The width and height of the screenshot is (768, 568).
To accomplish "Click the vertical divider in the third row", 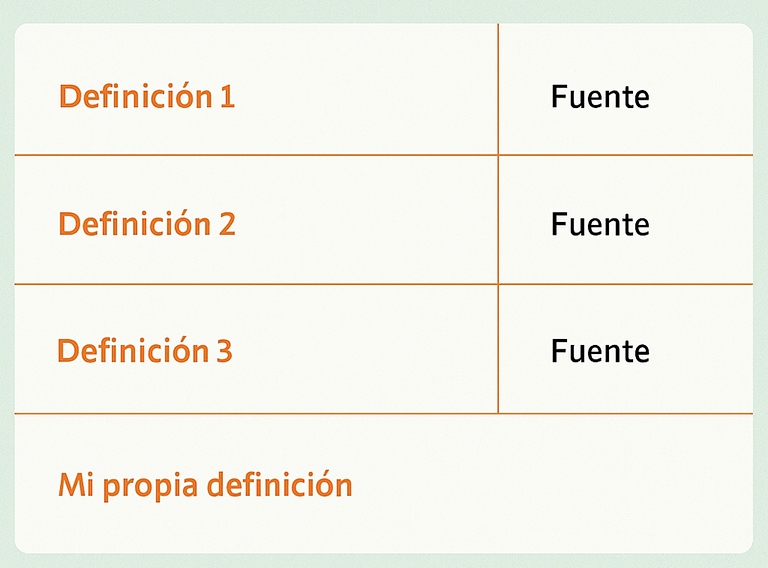I will (498, 349).
